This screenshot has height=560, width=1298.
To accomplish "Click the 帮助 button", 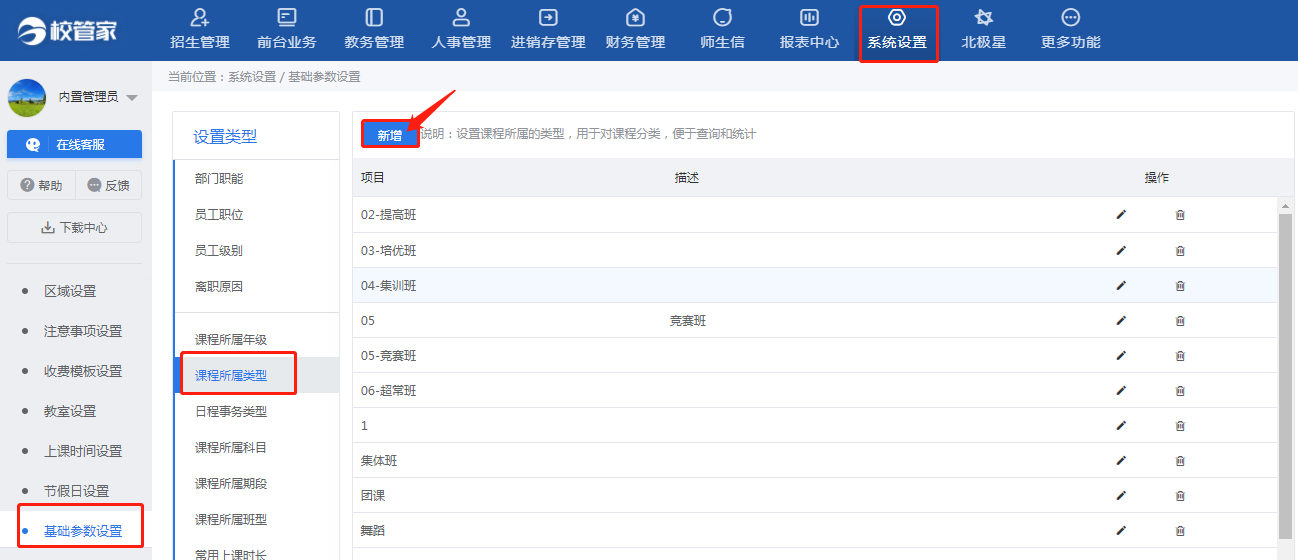I will [x=41, y=185].
